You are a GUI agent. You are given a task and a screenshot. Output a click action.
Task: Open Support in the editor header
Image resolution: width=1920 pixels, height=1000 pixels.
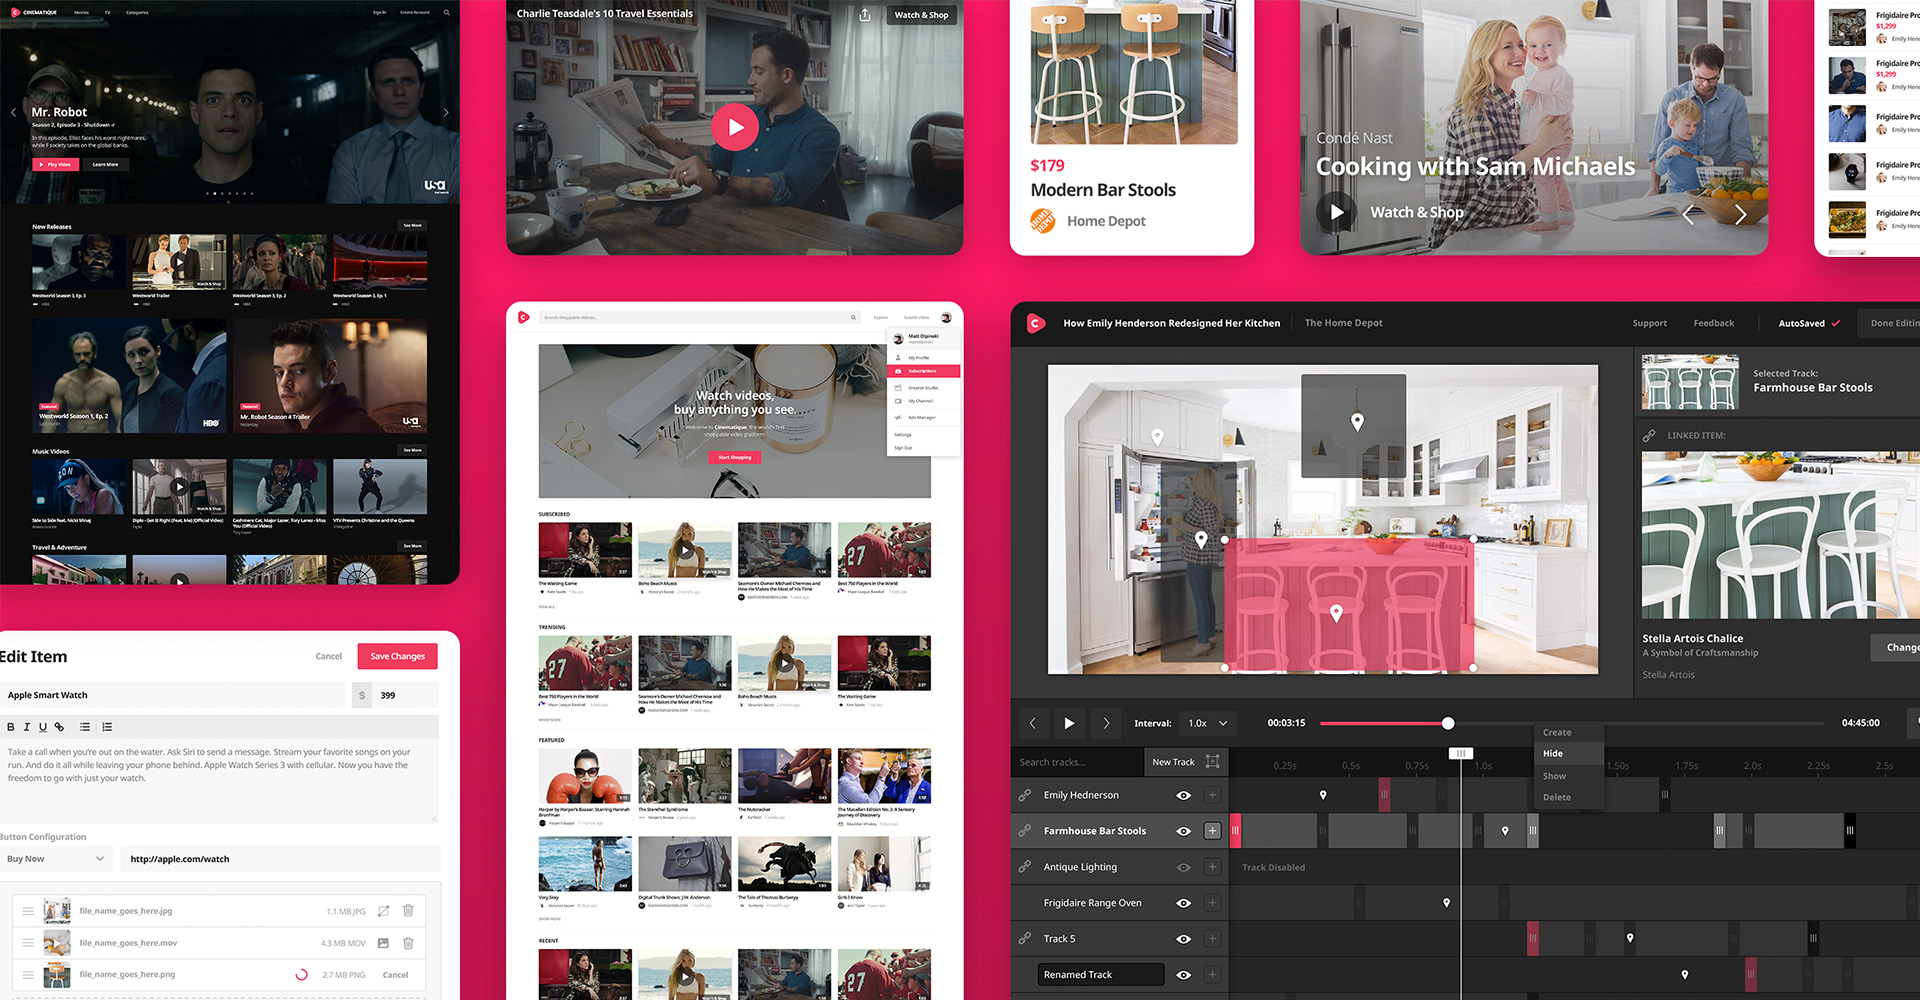tap(1650, 323)
